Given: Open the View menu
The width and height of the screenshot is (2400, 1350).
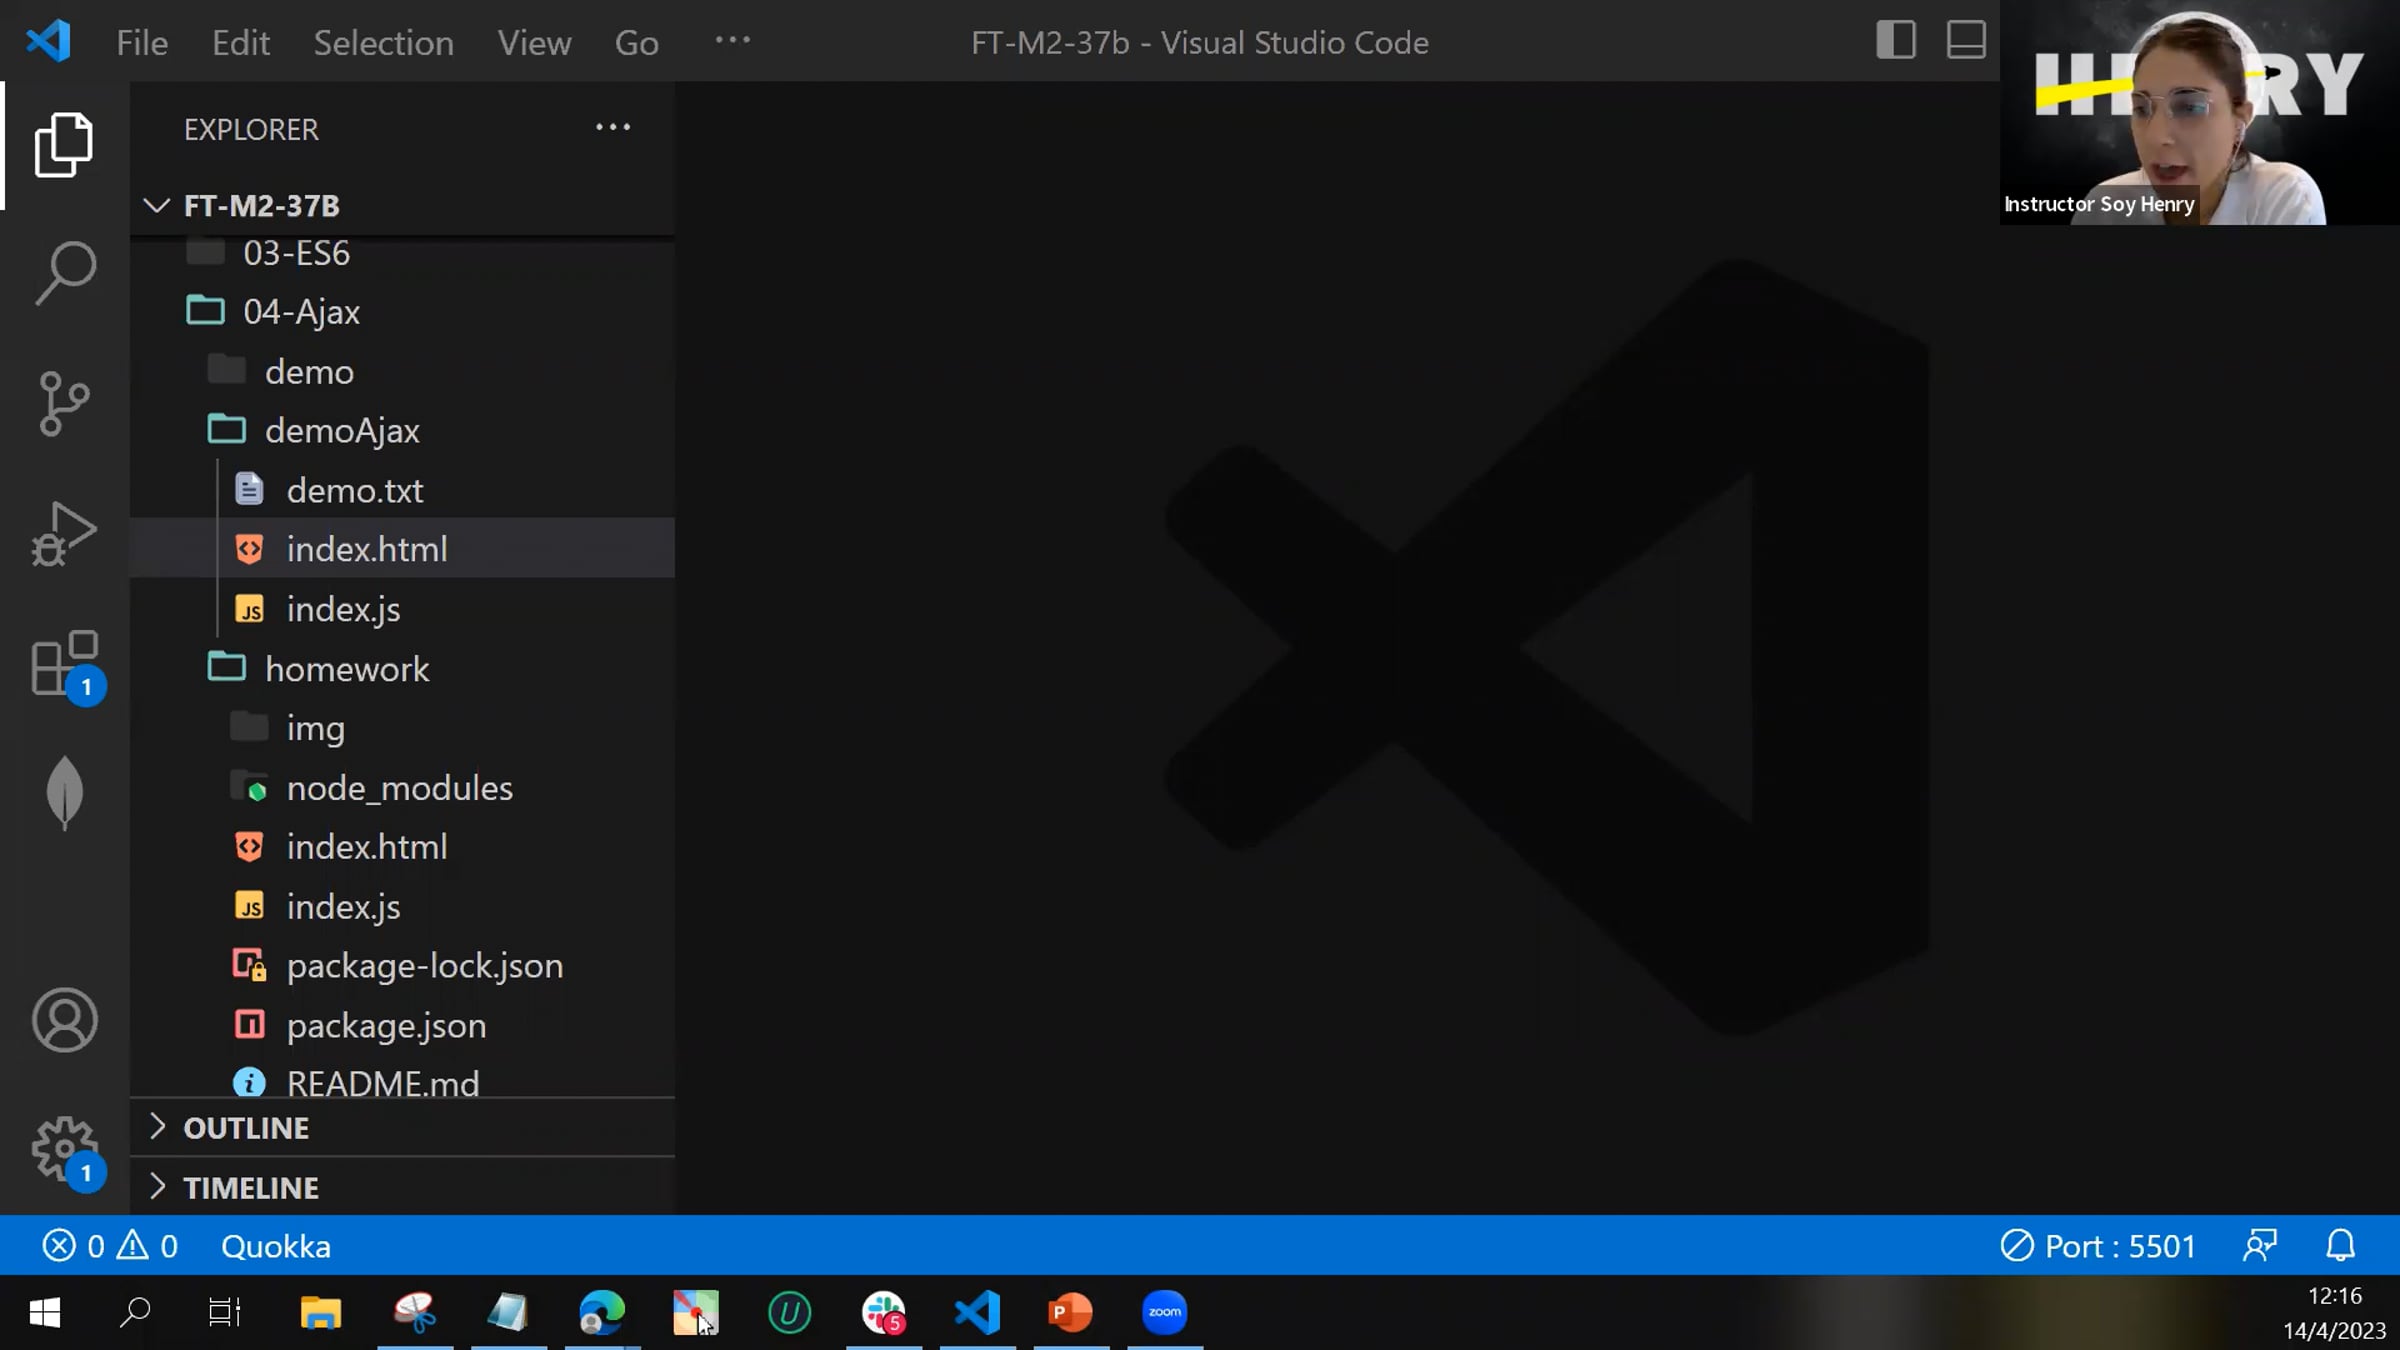Looking at the screenshot, I should (534, 43).
